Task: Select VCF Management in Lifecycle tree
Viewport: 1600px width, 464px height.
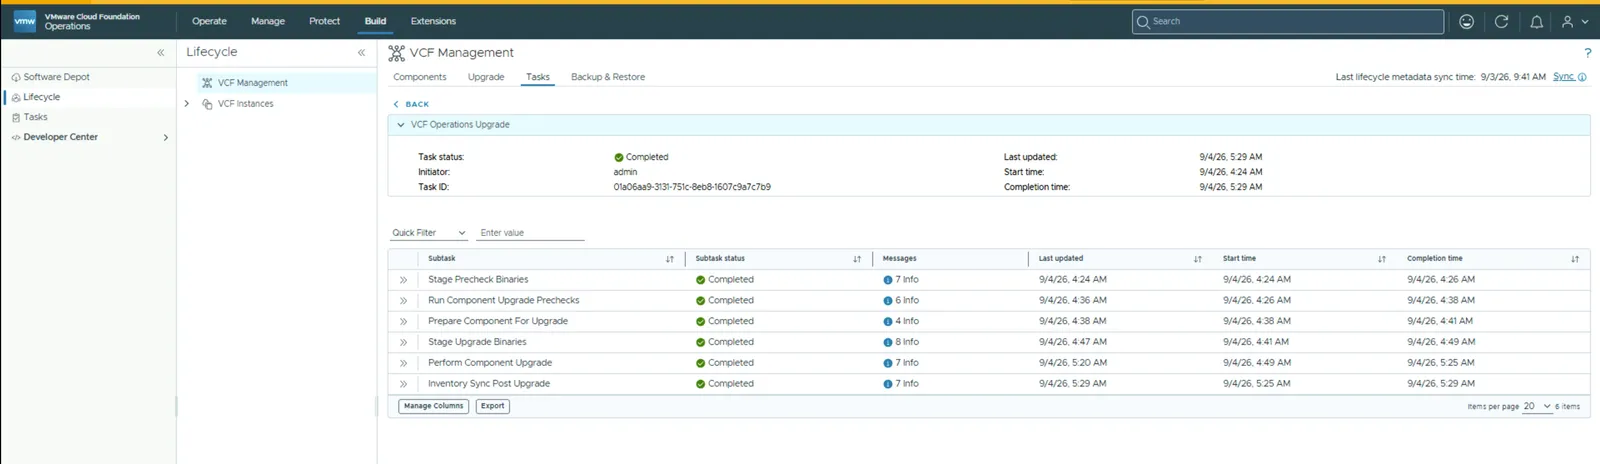Action: 253,83
